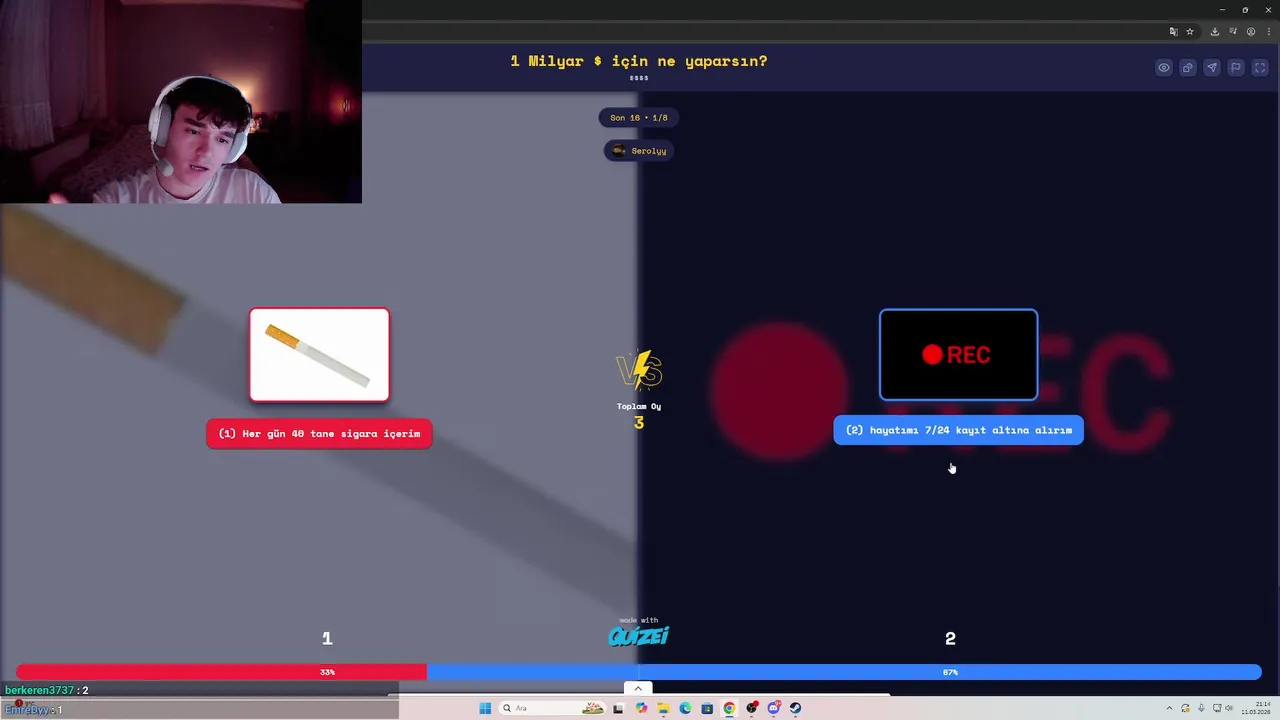Open the browser profile avatar icon
The width and height of the screenshot is (1280, 720).
tap(1251, 32)
